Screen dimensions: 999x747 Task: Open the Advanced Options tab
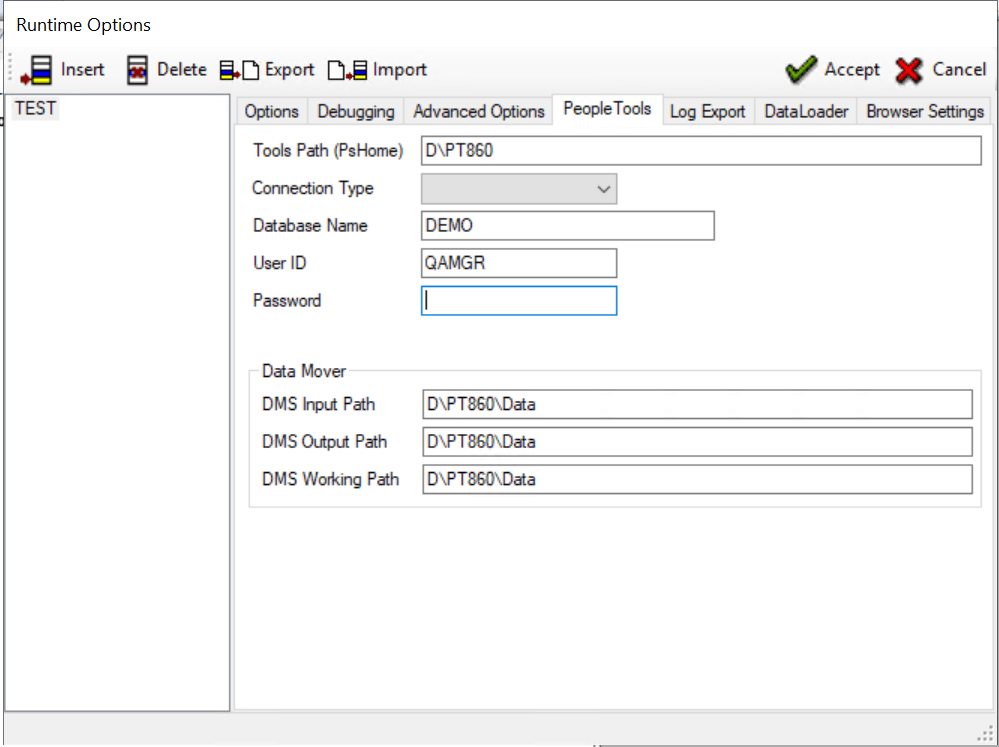[x=478, y=111]
